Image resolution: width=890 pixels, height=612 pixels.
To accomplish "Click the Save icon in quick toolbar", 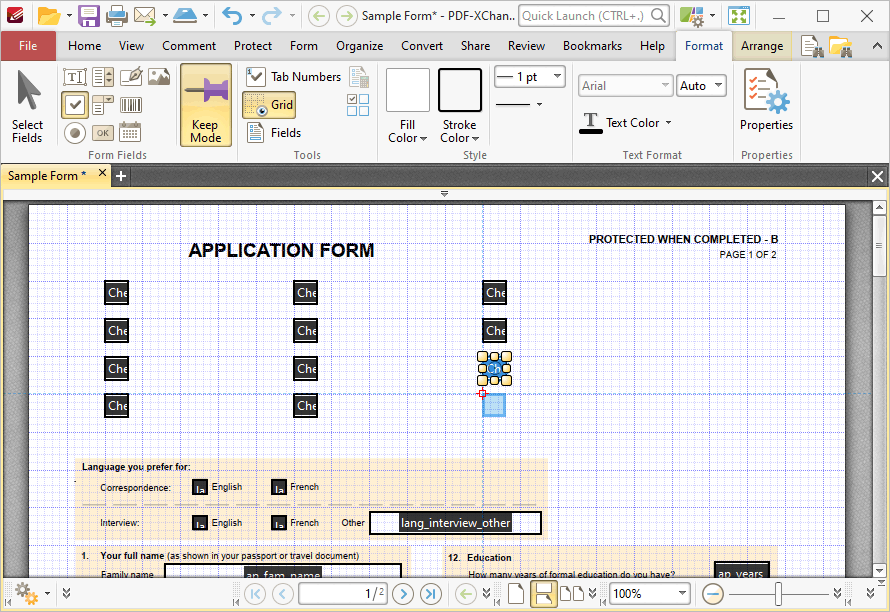I will click(89, 16).
